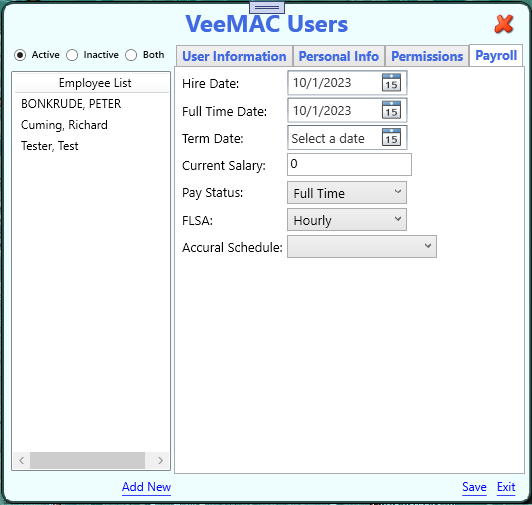Select the Inactive radio button
The height and width of the screenshot is (505, 532).
72,55
